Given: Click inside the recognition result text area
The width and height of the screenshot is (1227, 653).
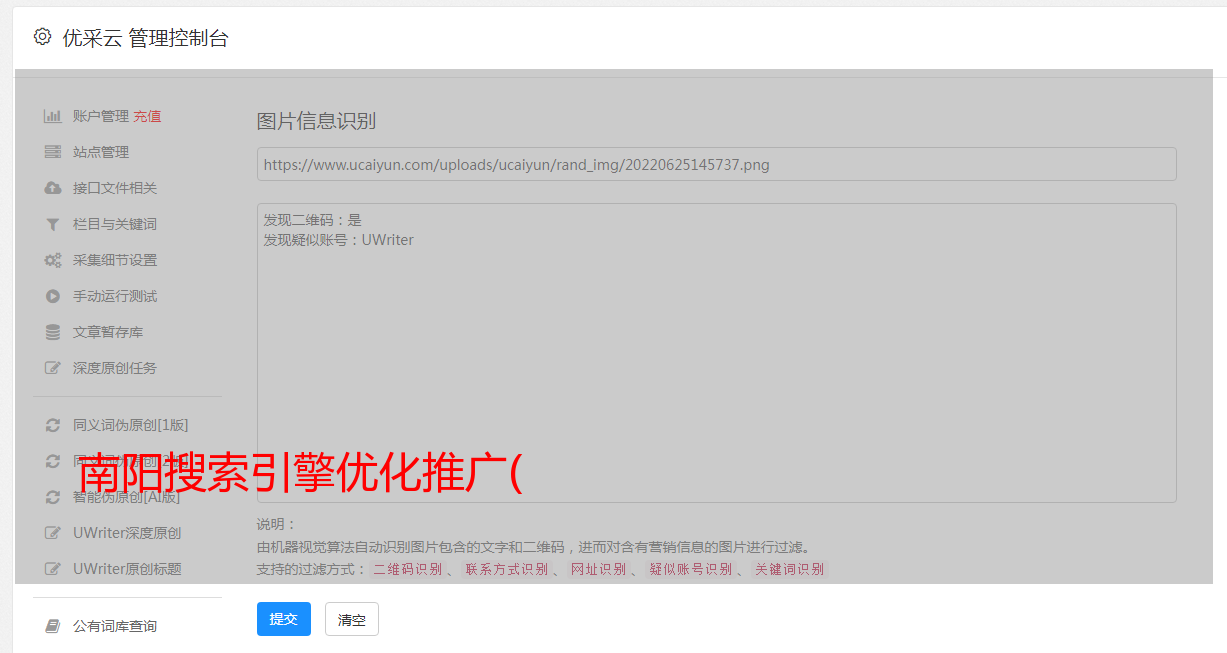Looking at the screenshot, I should 716,353.
